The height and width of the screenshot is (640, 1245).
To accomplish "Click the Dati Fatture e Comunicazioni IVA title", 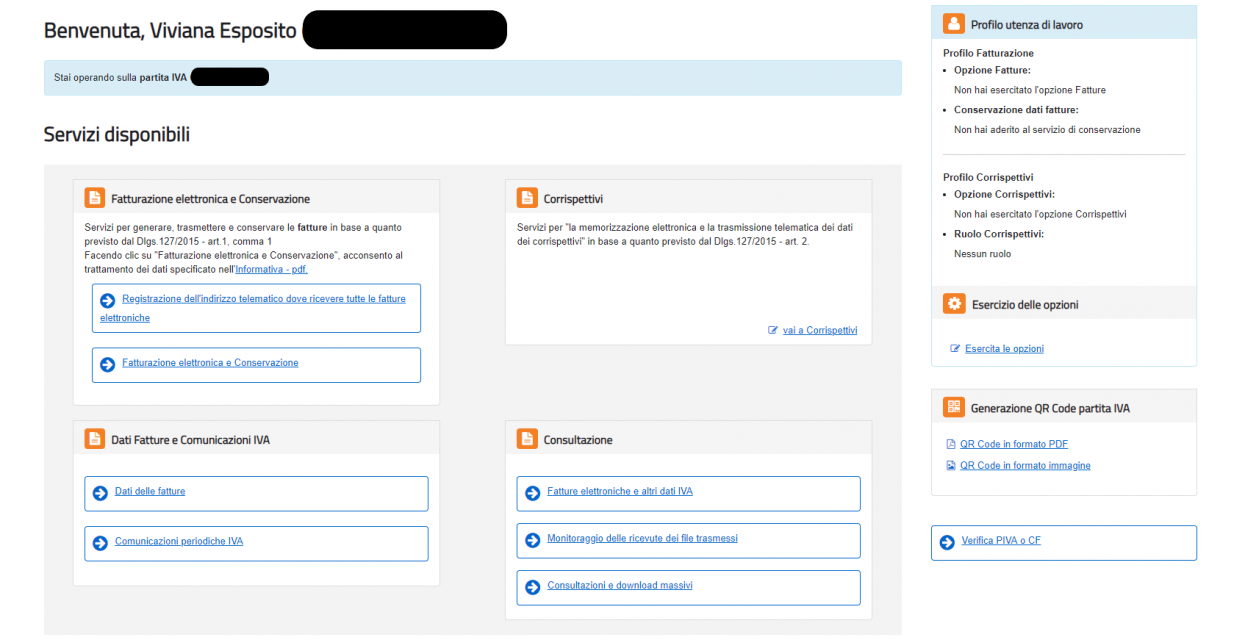I will point(190,440).
